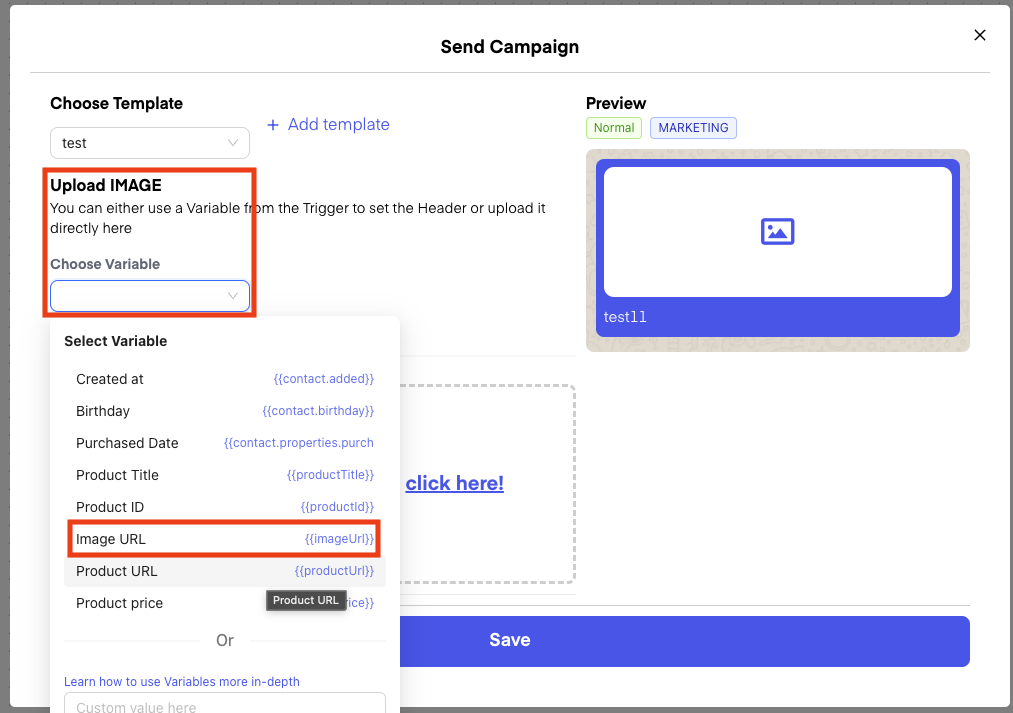Open the click here! upload link
Viewport: 1013px width, 713px height.
(x=454, y=483)
